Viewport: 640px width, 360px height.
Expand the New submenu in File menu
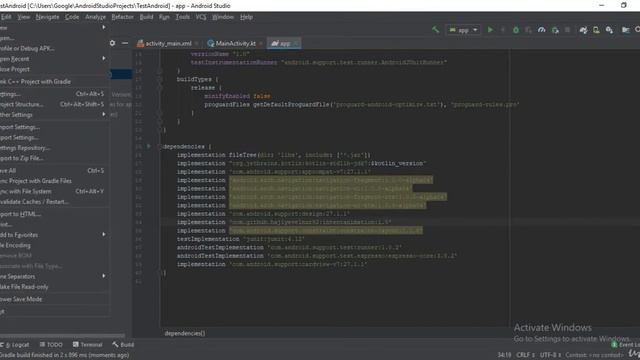(54, 27)
